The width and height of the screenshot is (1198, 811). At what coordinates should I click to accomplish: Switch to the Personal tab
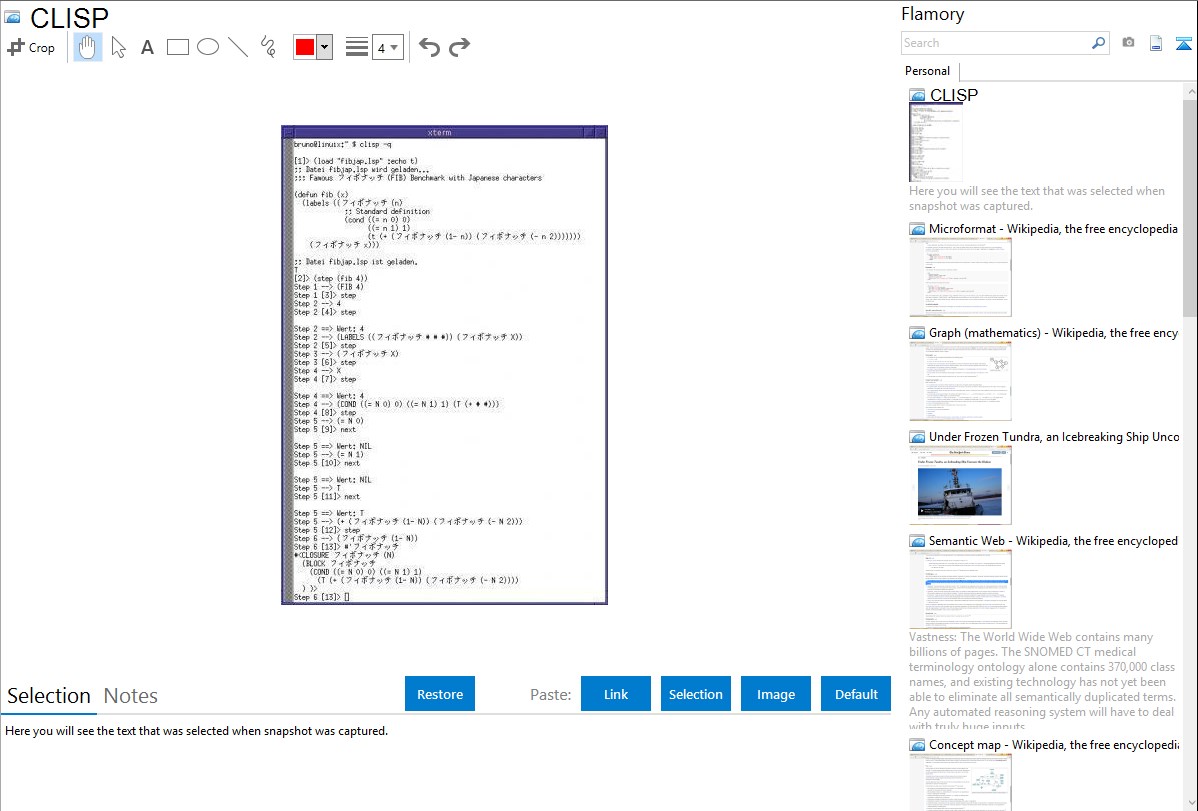[x=928, y=71]
